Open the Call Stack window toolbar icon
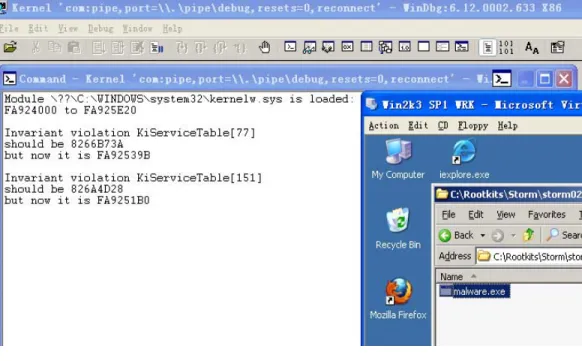Viewport: 582px width, 361px height. pos(386,47)
